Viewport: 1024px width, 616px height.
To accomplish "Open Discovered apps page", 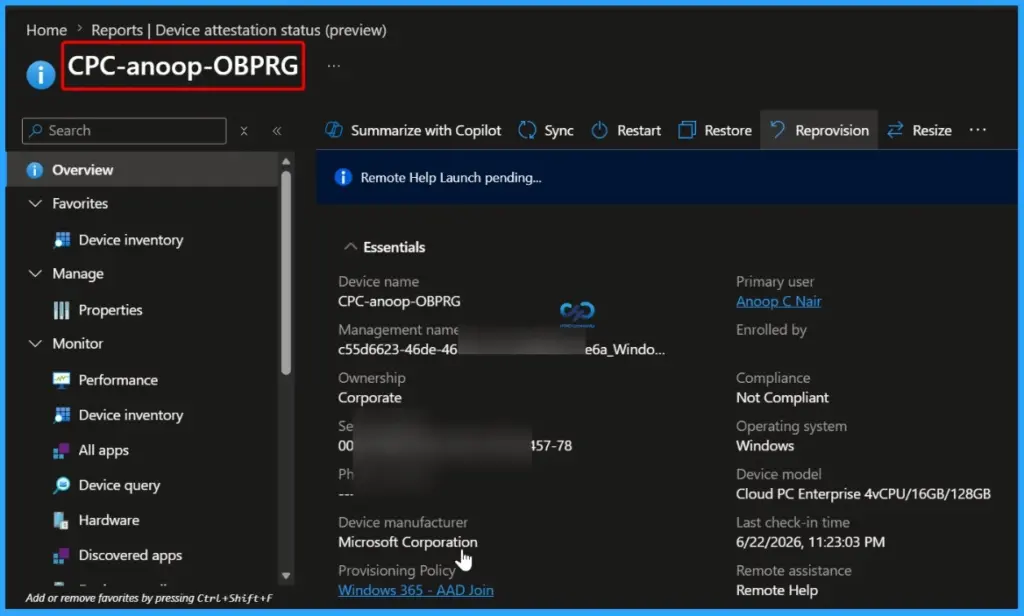I will click(x=130, y=555).
